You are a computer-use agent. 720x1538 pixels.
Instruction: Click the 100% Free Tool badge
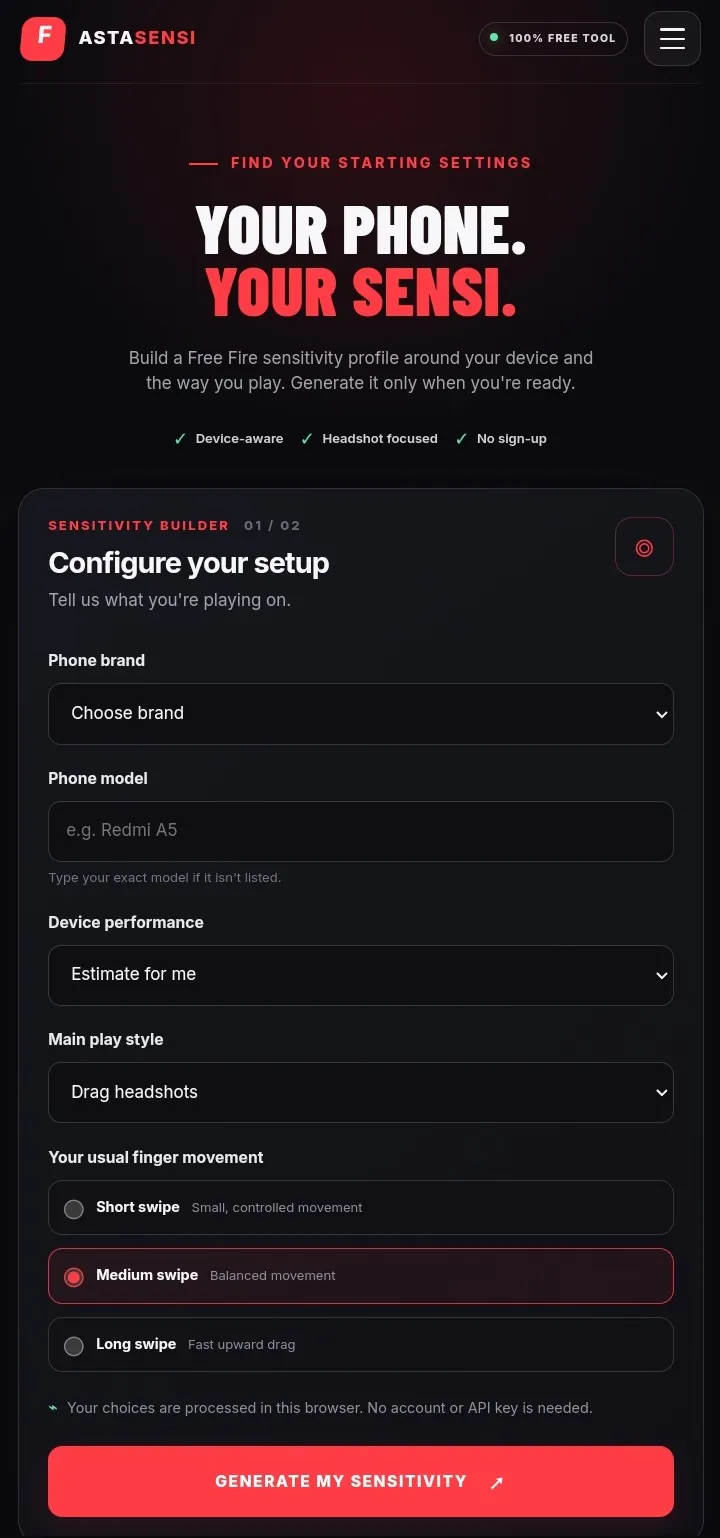click(x=553, y=38)
